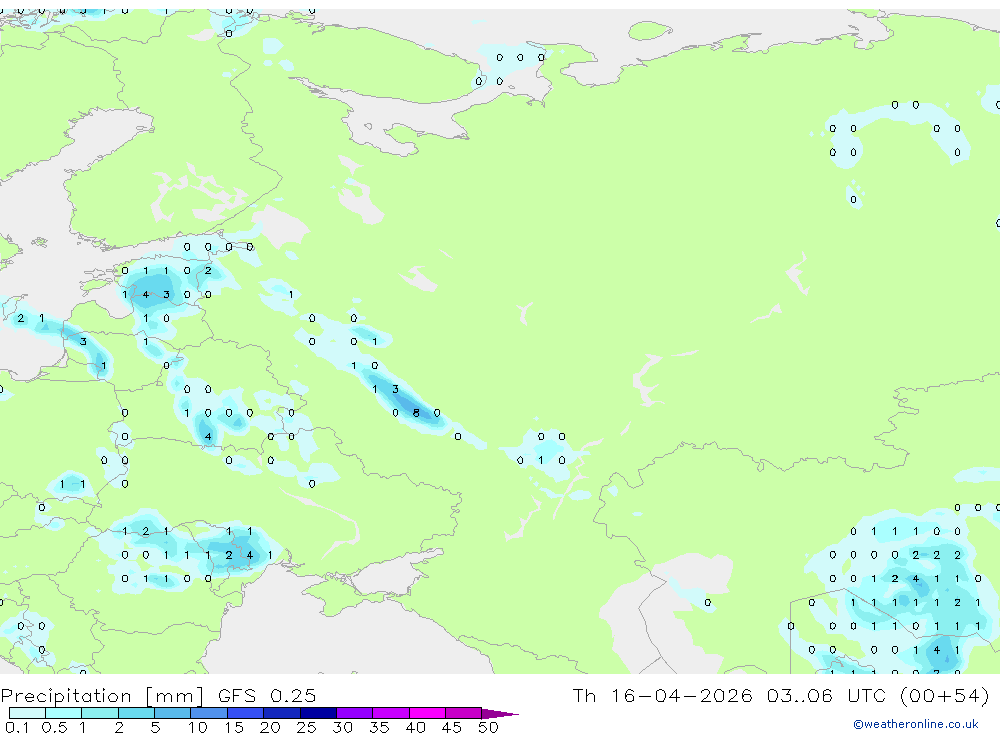Screen dimensions: 1000x733
Task: Click the 35–40 mm purple legend box
Action: tap(391, 713)
